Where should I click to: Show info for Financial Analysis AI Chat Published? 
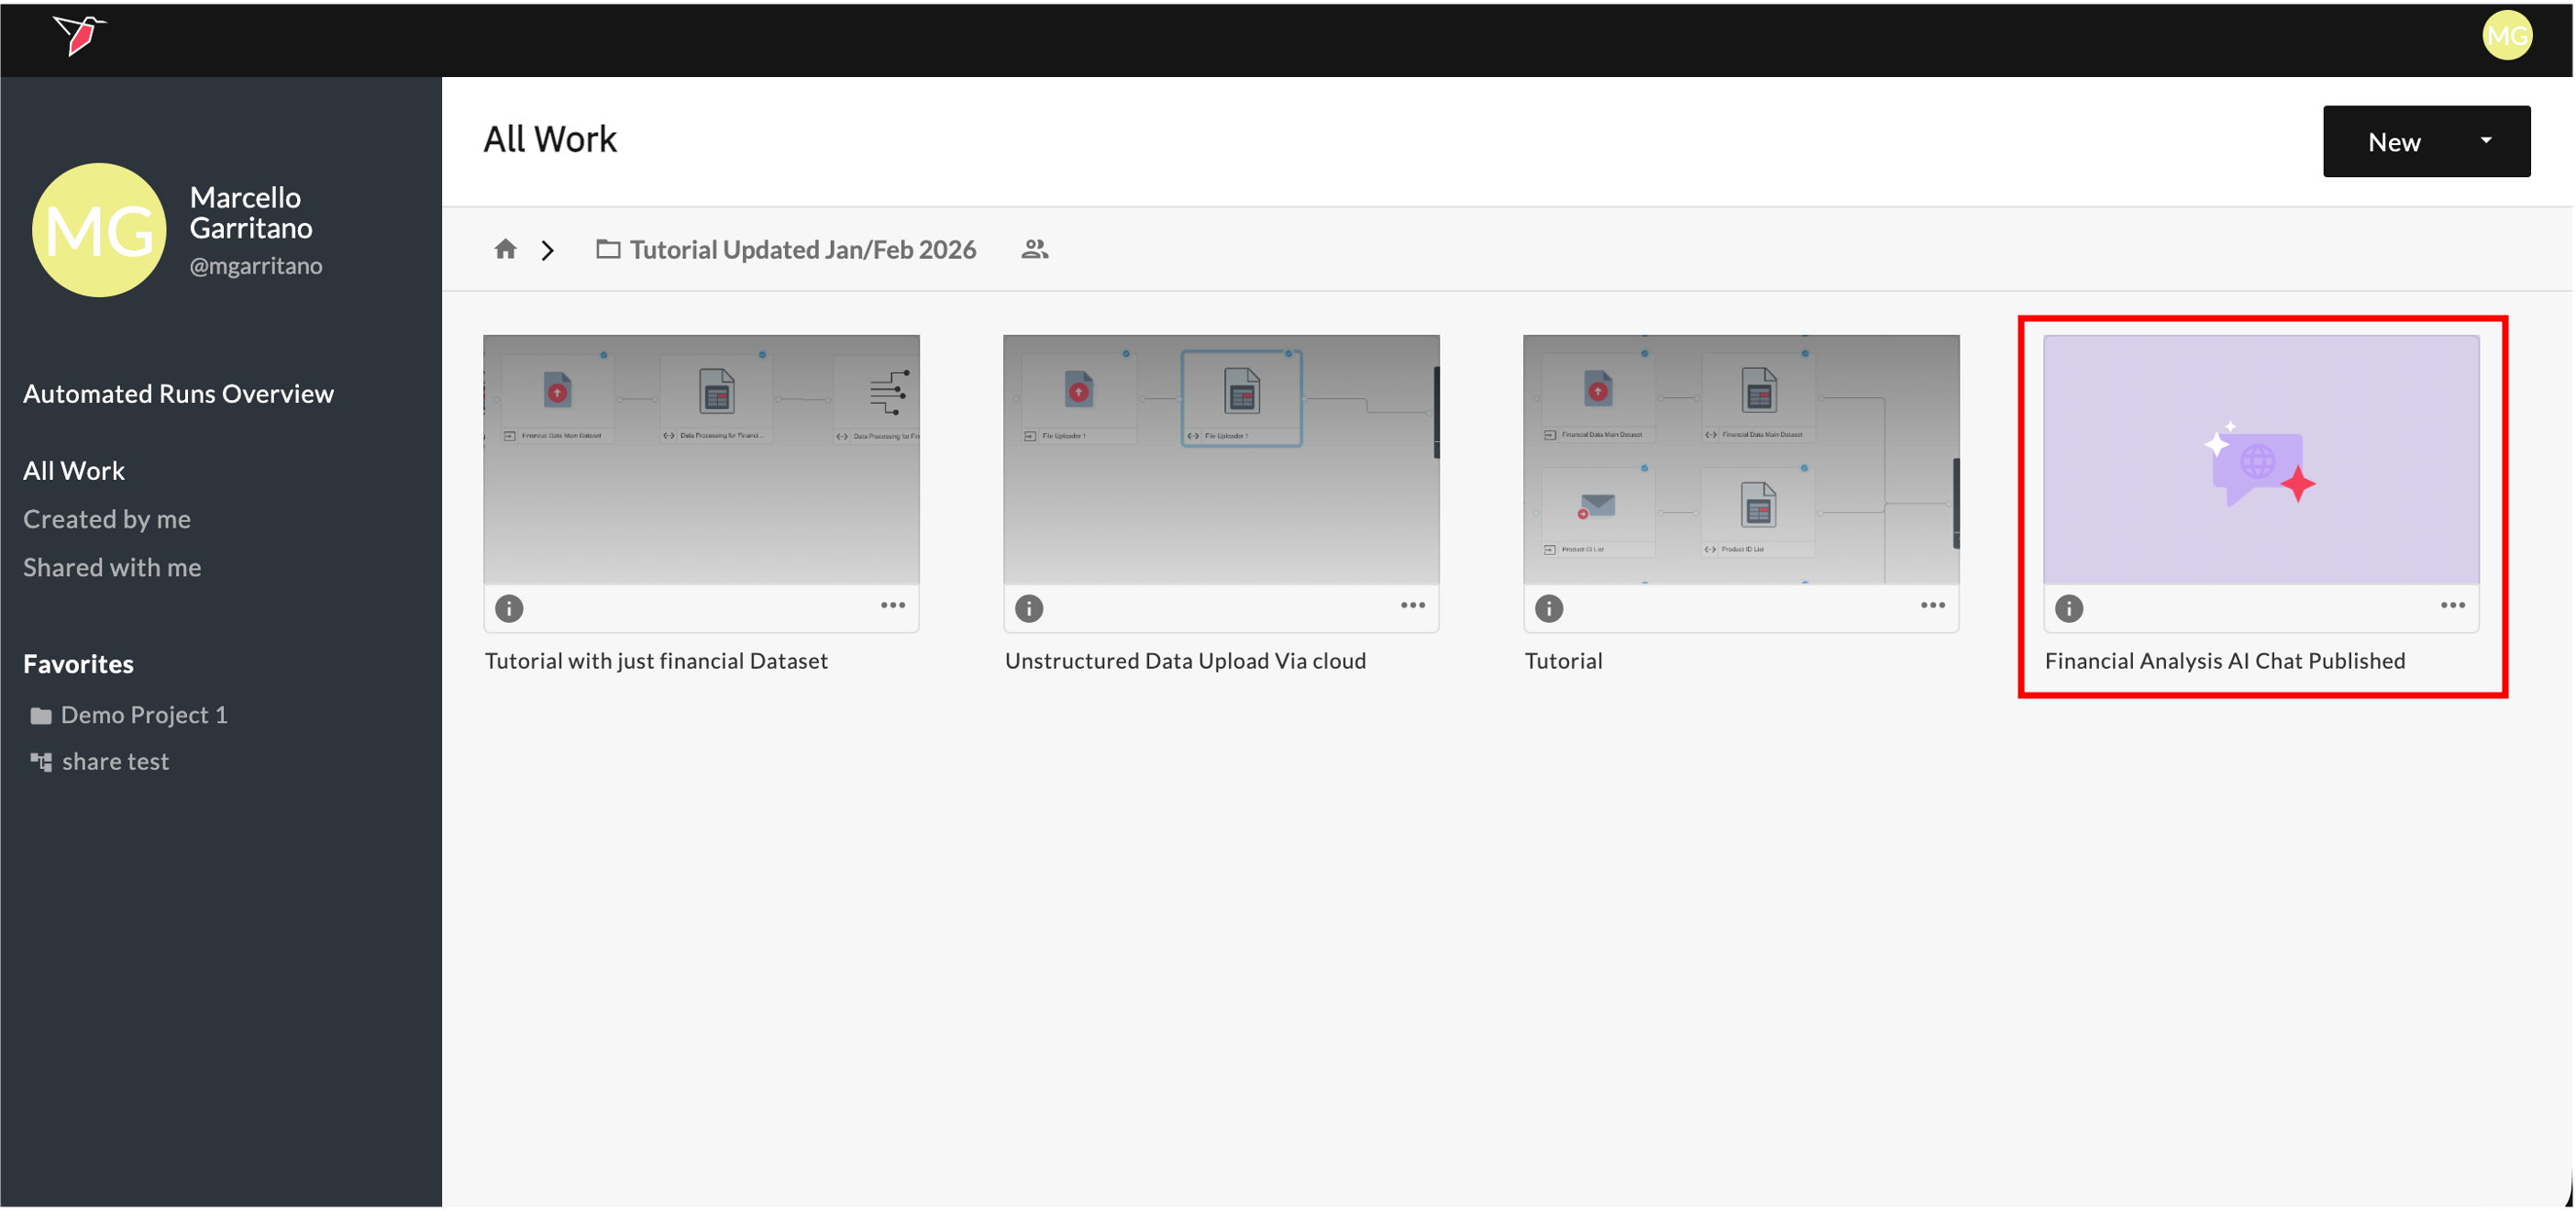[x=2069, y=608]
